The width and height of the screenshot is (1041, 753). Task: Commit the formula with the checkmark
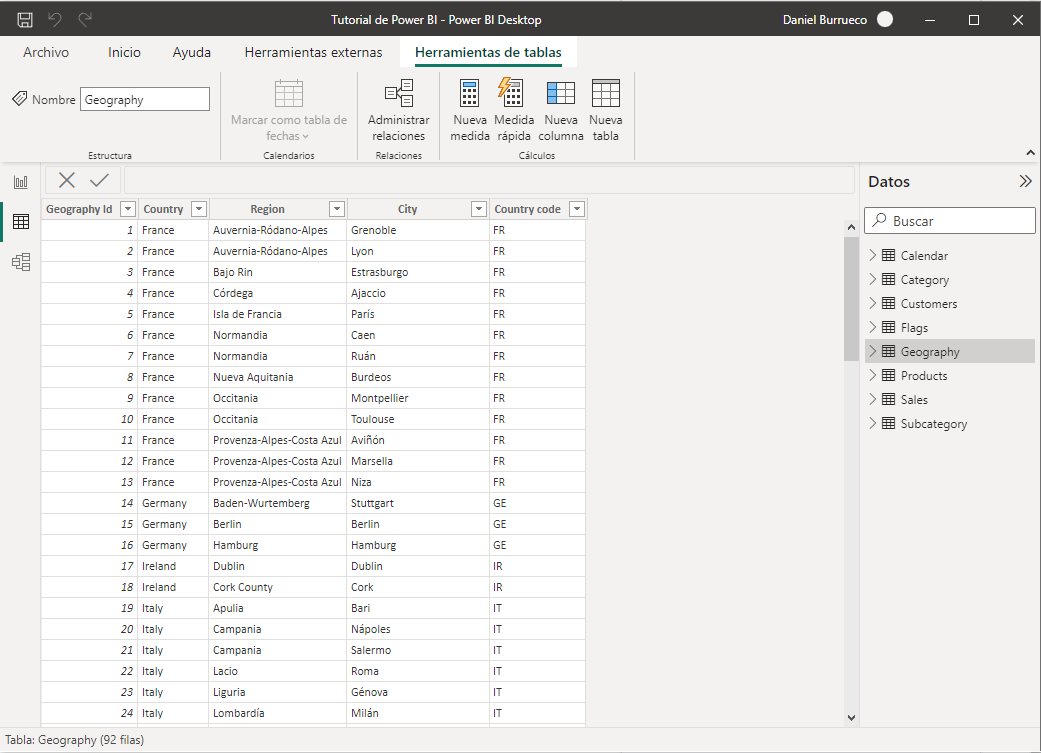click(99, 180)
